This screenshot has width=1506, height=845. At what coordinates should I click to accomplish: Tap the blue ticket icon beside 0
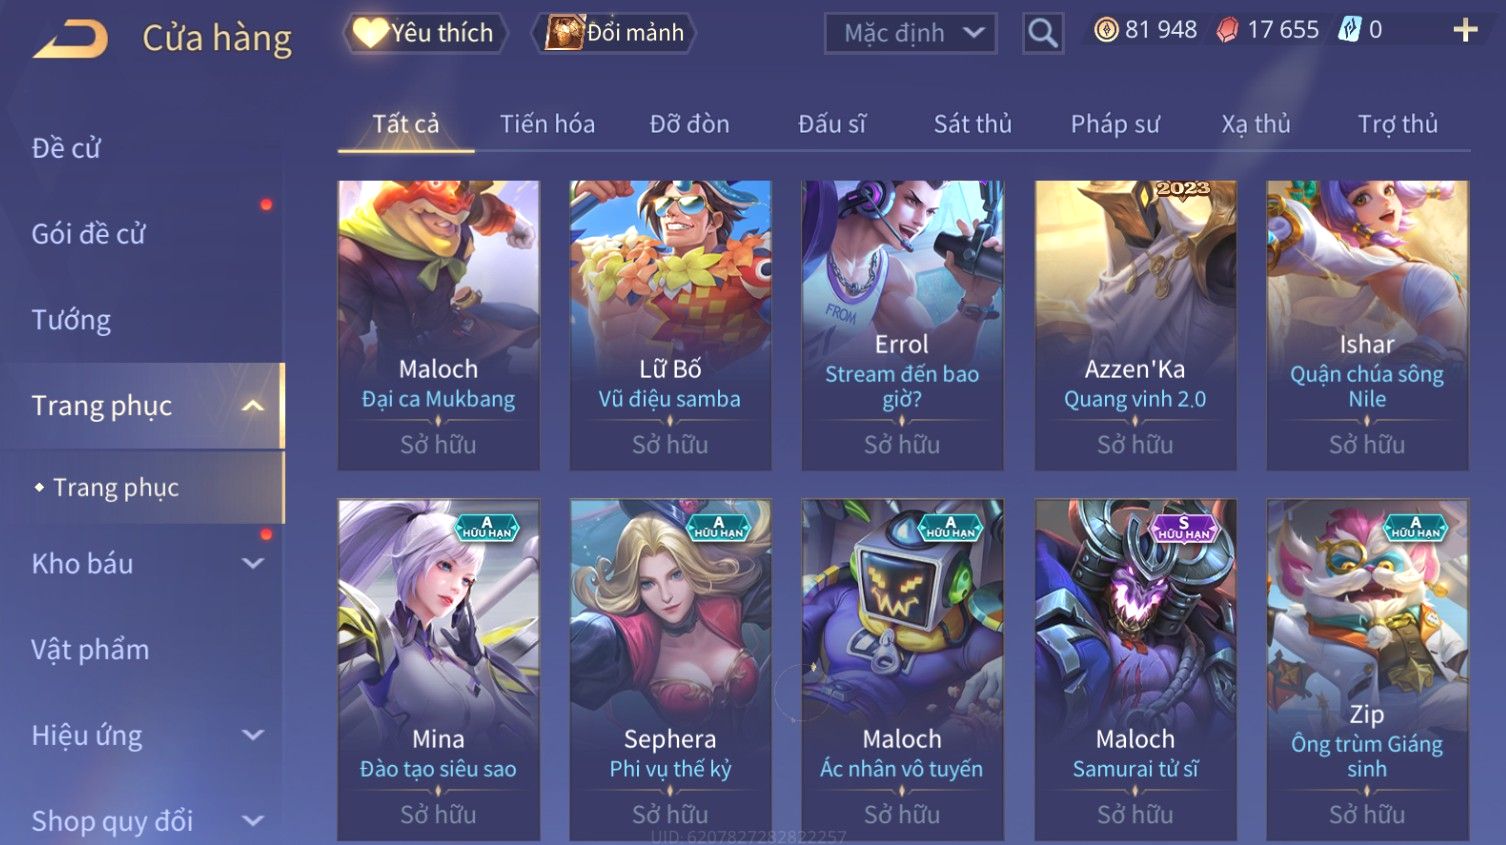[x=1349, y=30]
